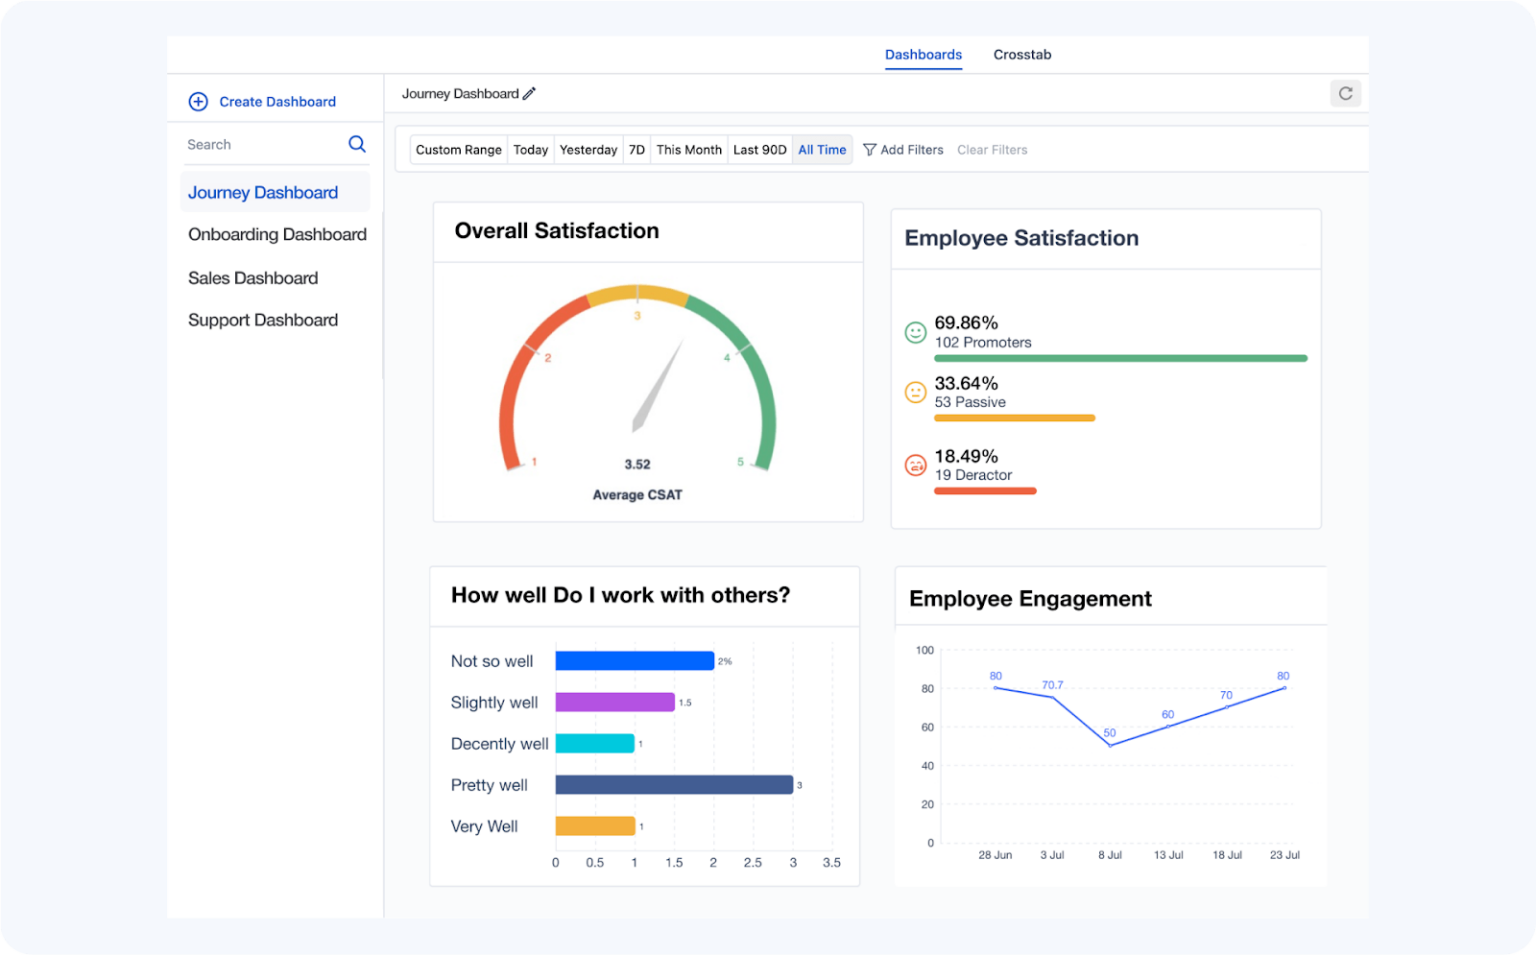Click the refresh icon to reload the dashboard
Viewport: 1536px width, 955px height.
[x=1346, y=93]
